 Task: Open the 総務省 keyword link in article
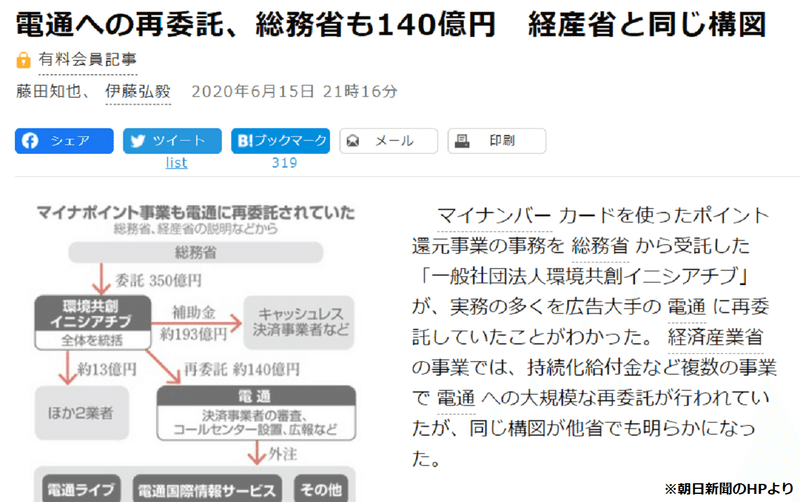(x=600, y=246)
